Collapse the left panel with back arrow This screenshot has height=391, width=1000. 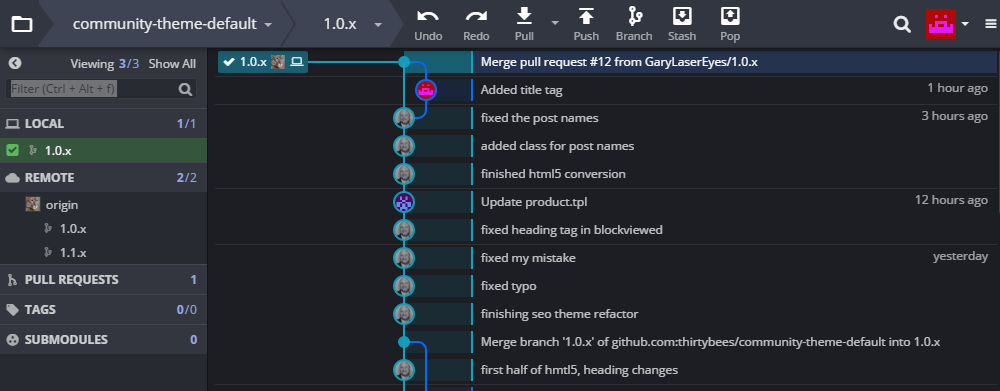click(x=15, y=63)
